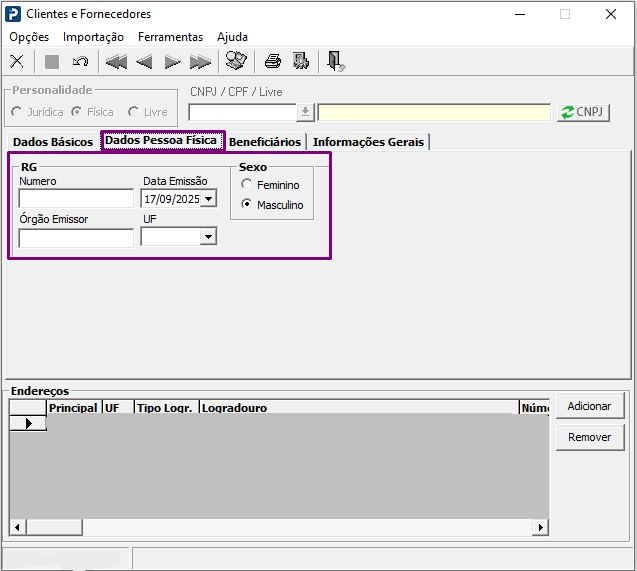Click the undo arrow toolbar icon

(81, 62)
